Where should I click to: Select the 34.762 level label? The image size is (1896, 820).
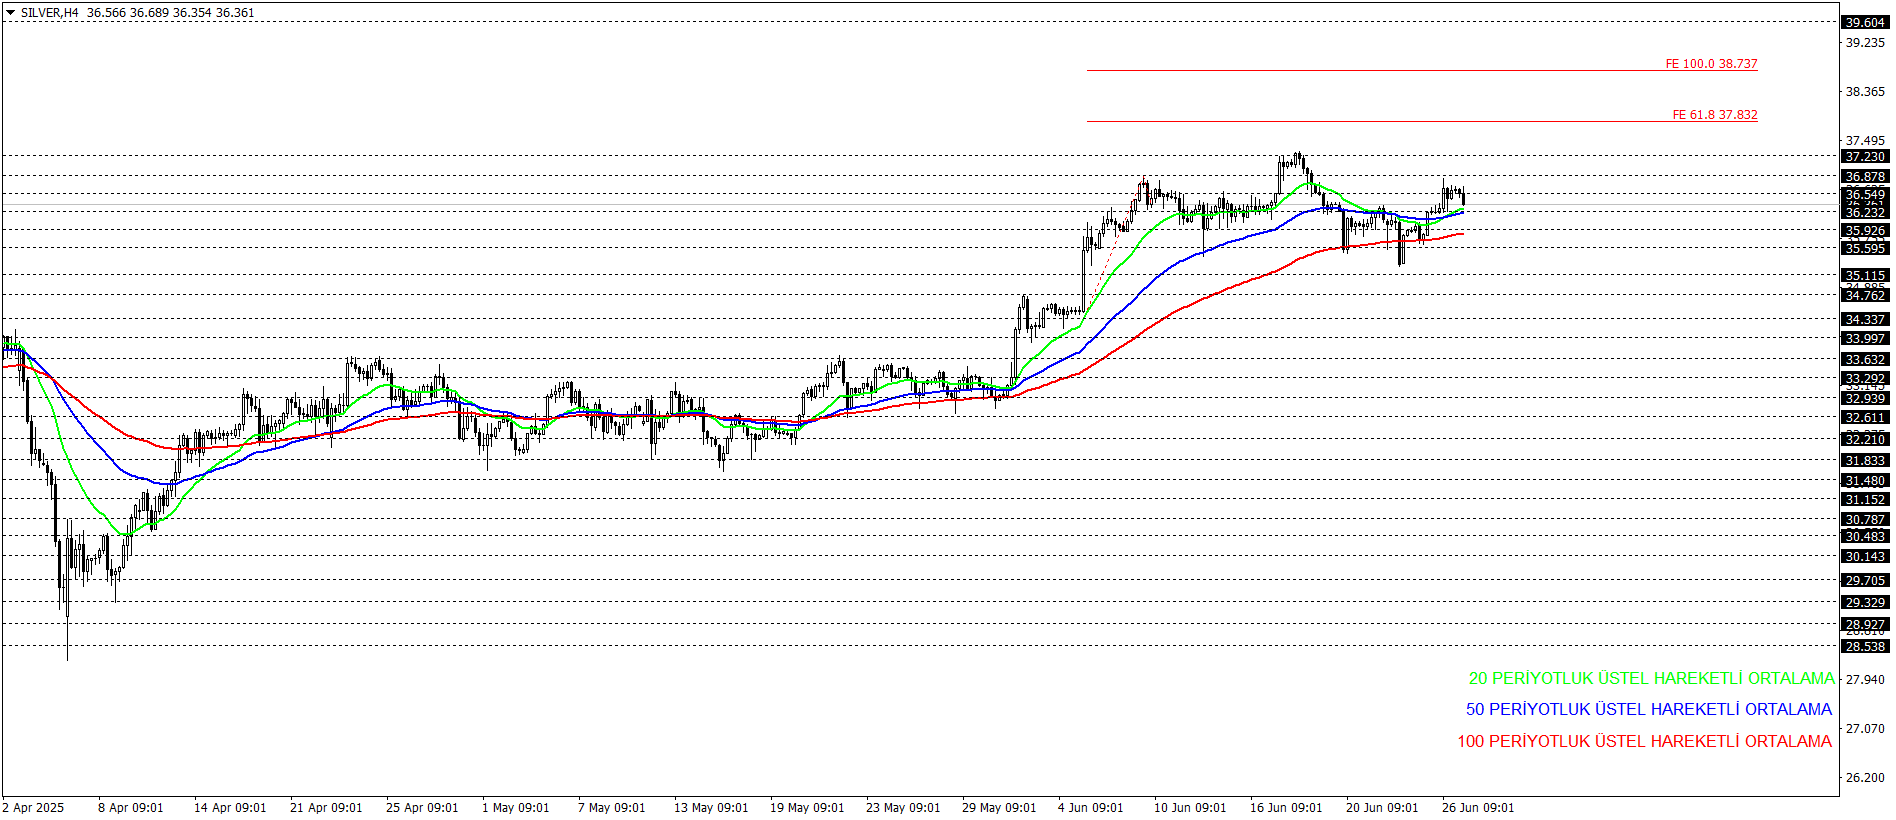coord(1865,295)
